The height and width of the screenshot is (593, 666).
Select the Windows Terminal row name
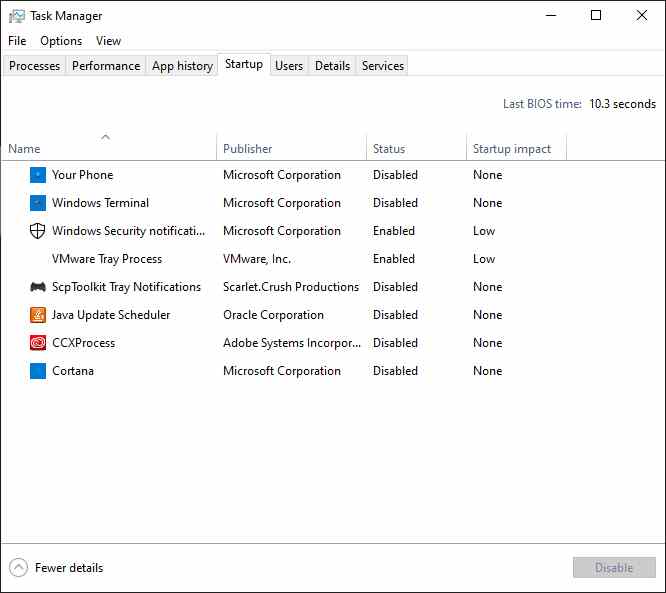click(100, 203)
